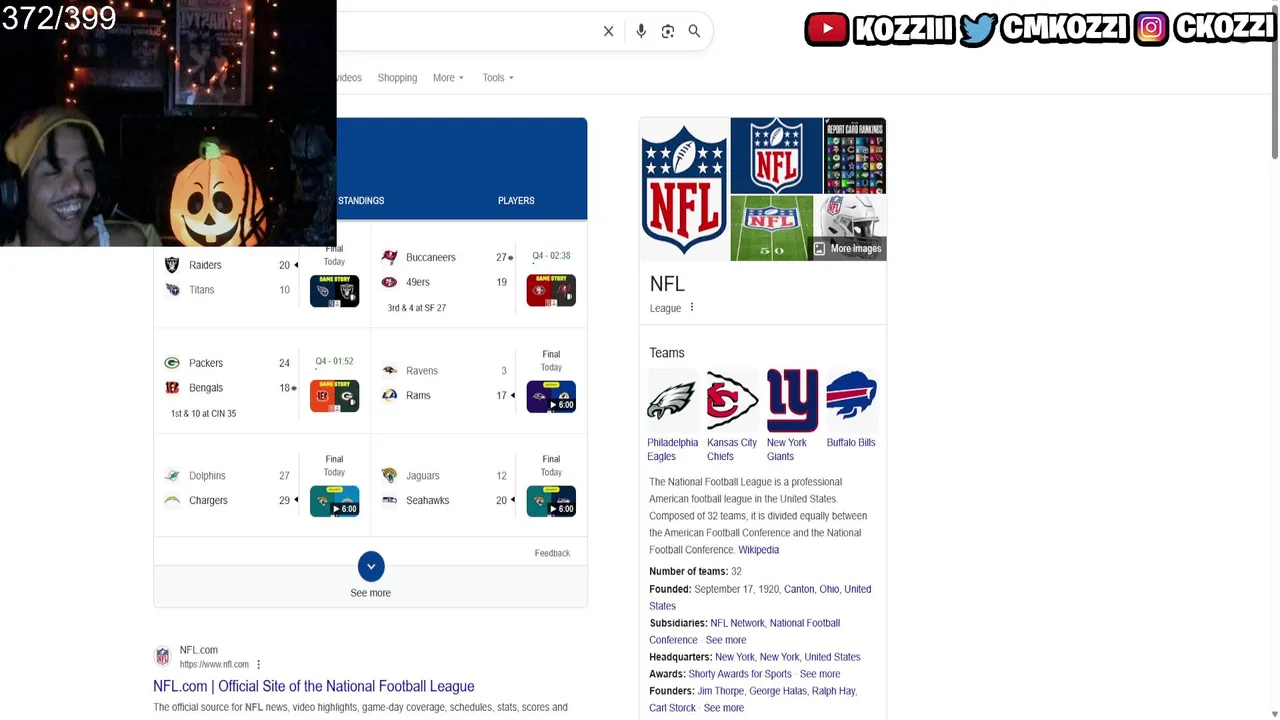Click the large NFL shield image
Image resolution: width=1280 pixels, height=720 pixels.
pyautogui.click(x=684, y=189)
